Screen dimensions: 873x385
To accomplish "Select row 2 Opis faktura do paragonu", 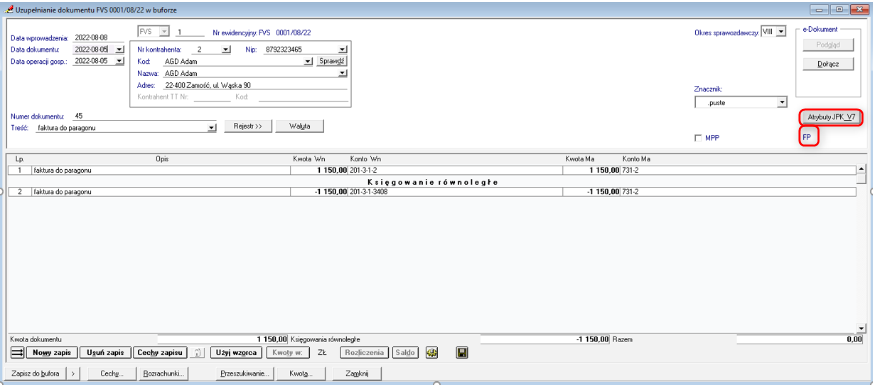I will (x=161, y=192).
